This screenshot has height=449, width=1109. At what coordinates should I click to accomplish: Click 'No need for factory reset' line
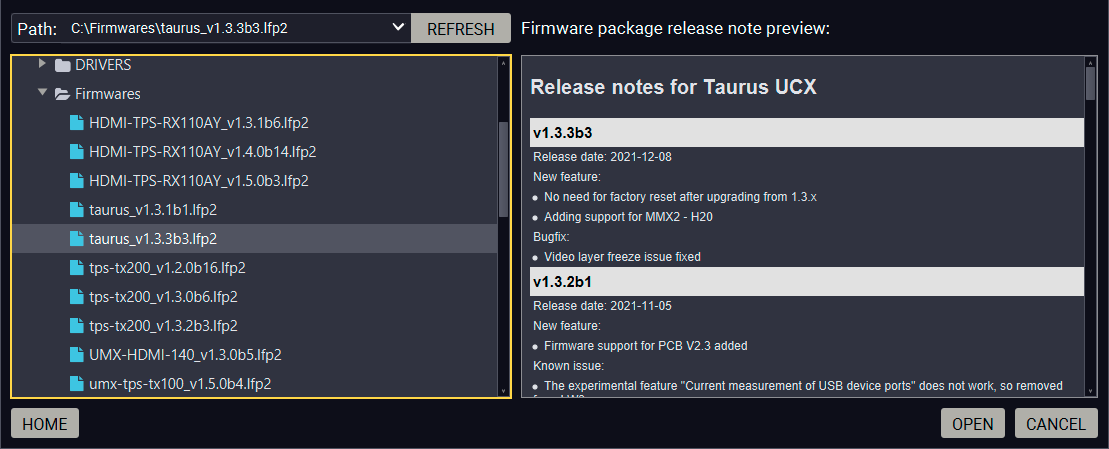(x=680, y=197)
